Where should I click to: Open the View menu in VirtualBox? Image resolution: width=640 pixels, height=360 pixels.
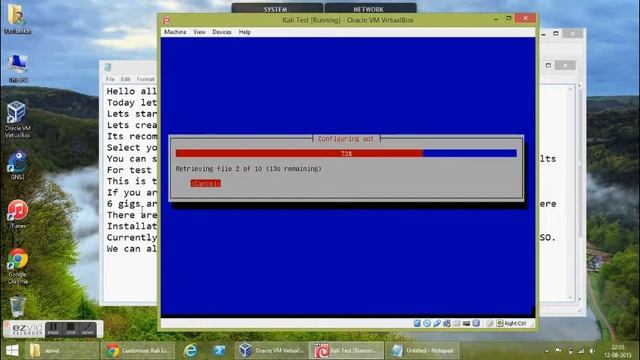pos(199,32)
